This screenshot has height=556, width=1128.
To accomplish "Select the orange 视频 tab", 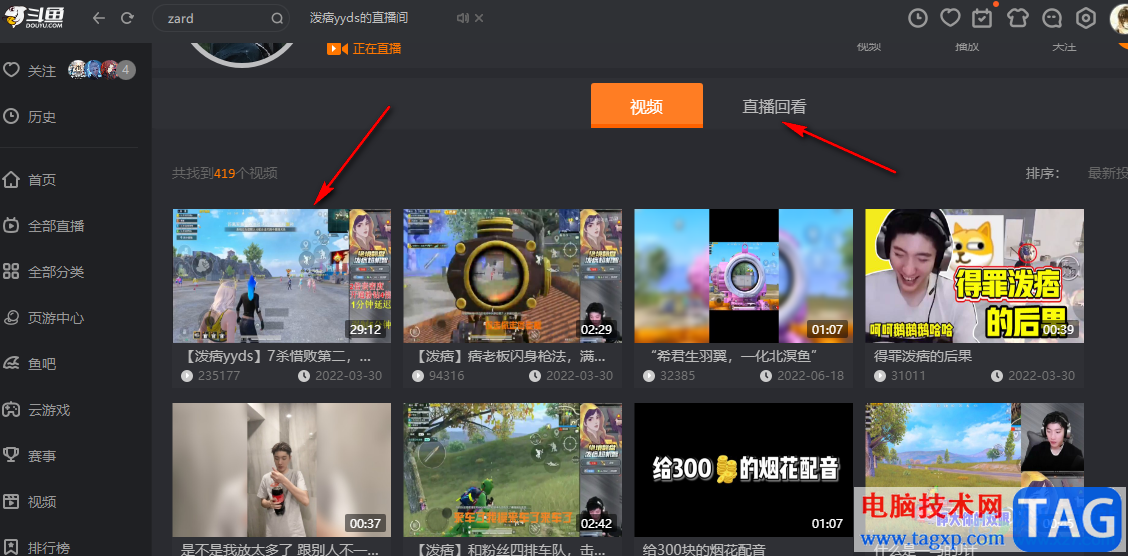I will pos(647,106).
